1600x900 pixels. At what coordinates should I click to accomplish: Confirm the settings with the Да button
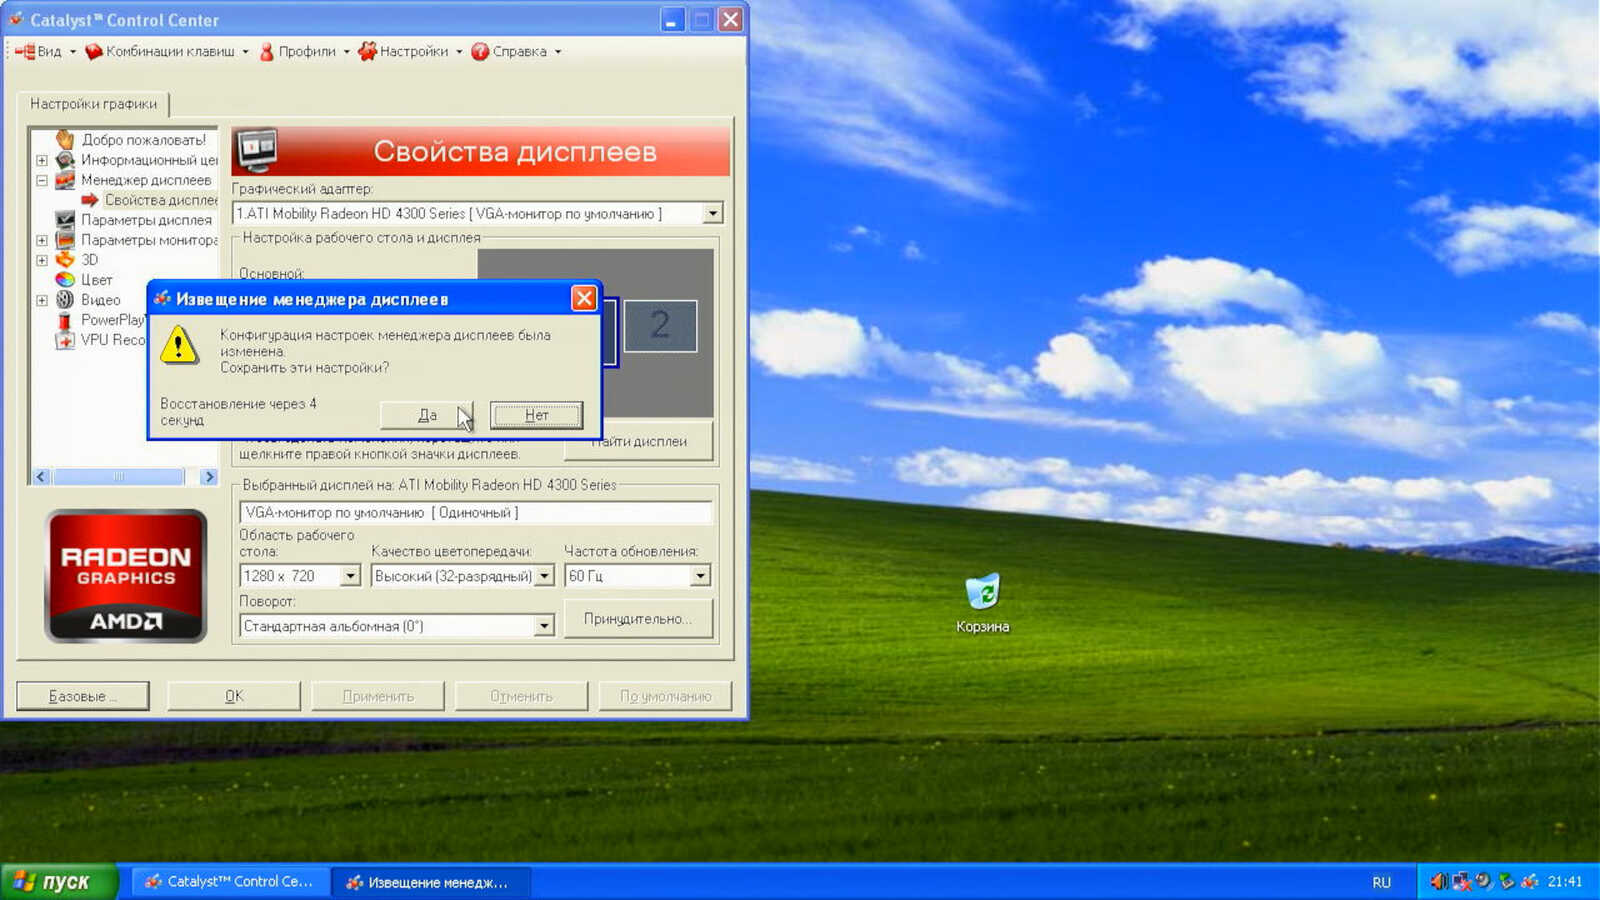427,415
